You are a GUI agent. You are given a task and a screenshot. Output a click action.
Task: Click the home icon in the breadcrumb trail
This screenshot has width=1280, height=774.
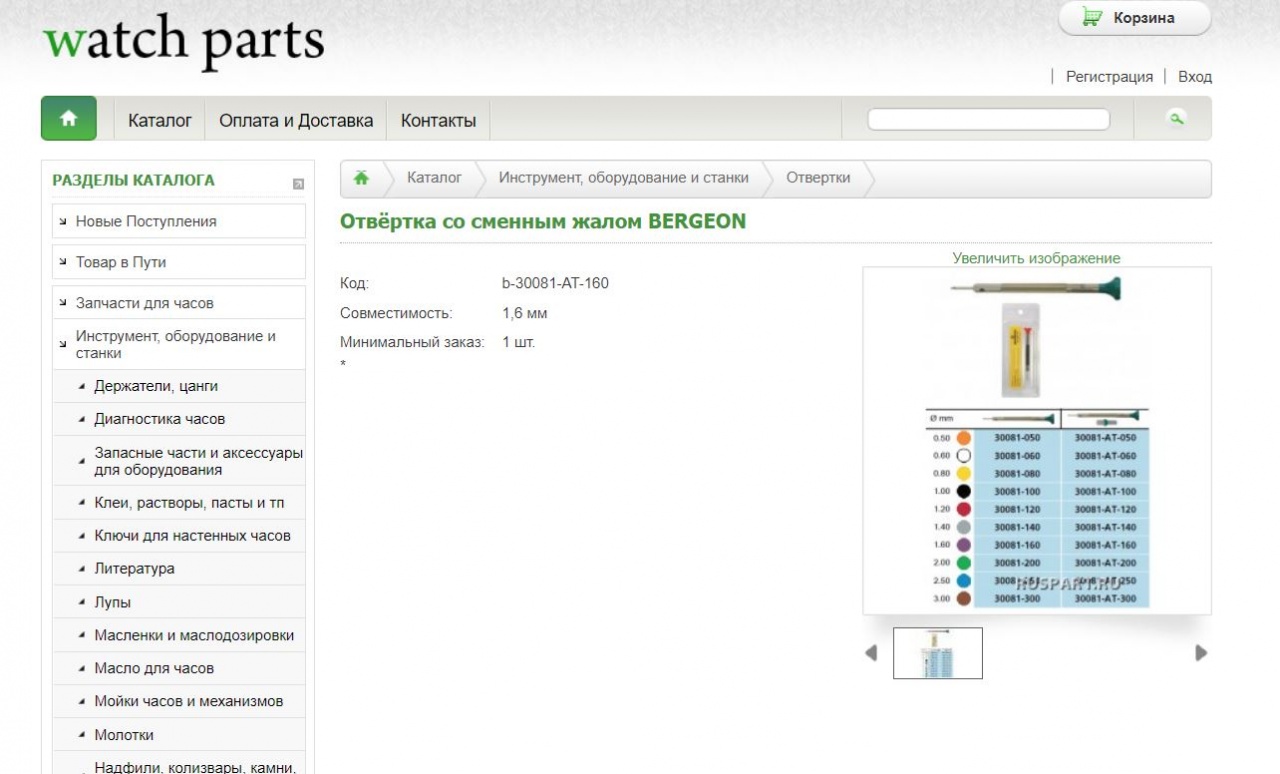[x=361, y=178]
